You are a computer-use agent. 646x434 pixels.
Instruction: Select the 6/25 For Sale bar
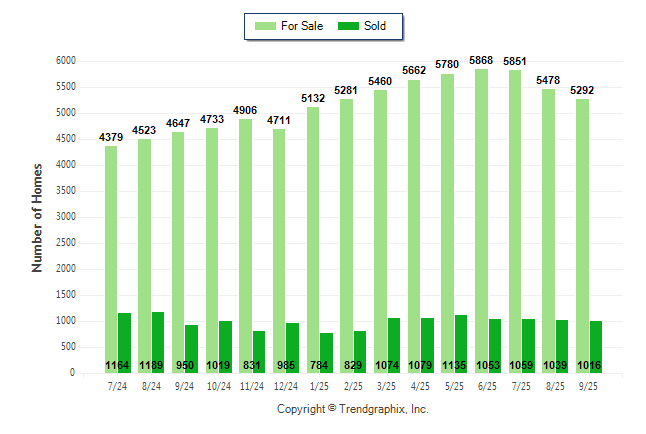(482, 220)
